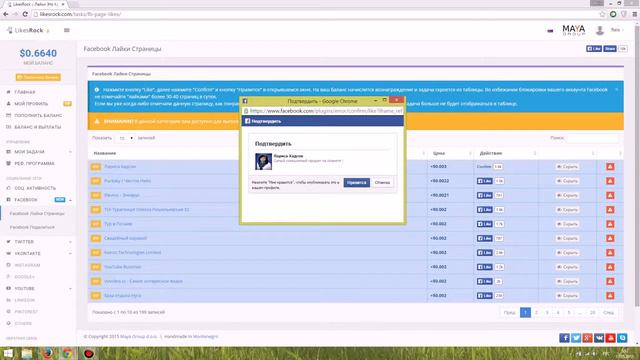Select Facebook Поделиться submenu item
Screen dimensions: 640x360
(x=32, y=227)
